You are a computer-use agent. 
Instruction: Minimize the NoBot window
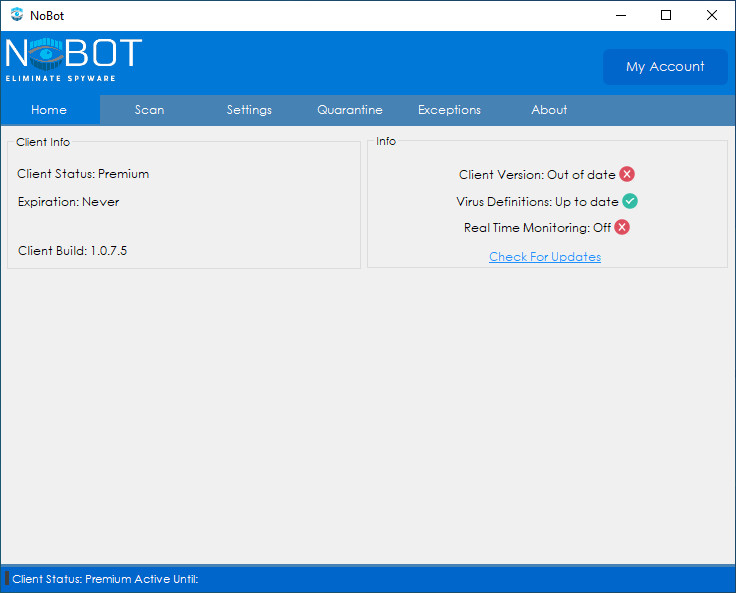coord(621,15)
